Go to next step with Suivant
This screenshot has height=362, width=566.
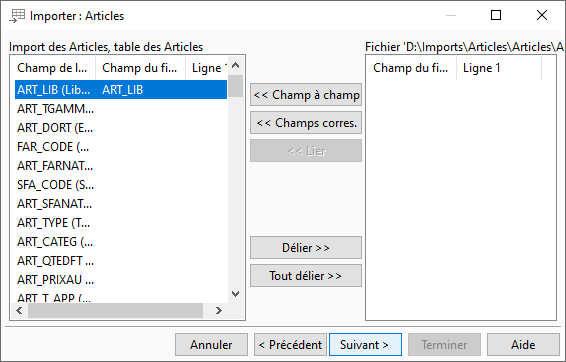point(365,345)
